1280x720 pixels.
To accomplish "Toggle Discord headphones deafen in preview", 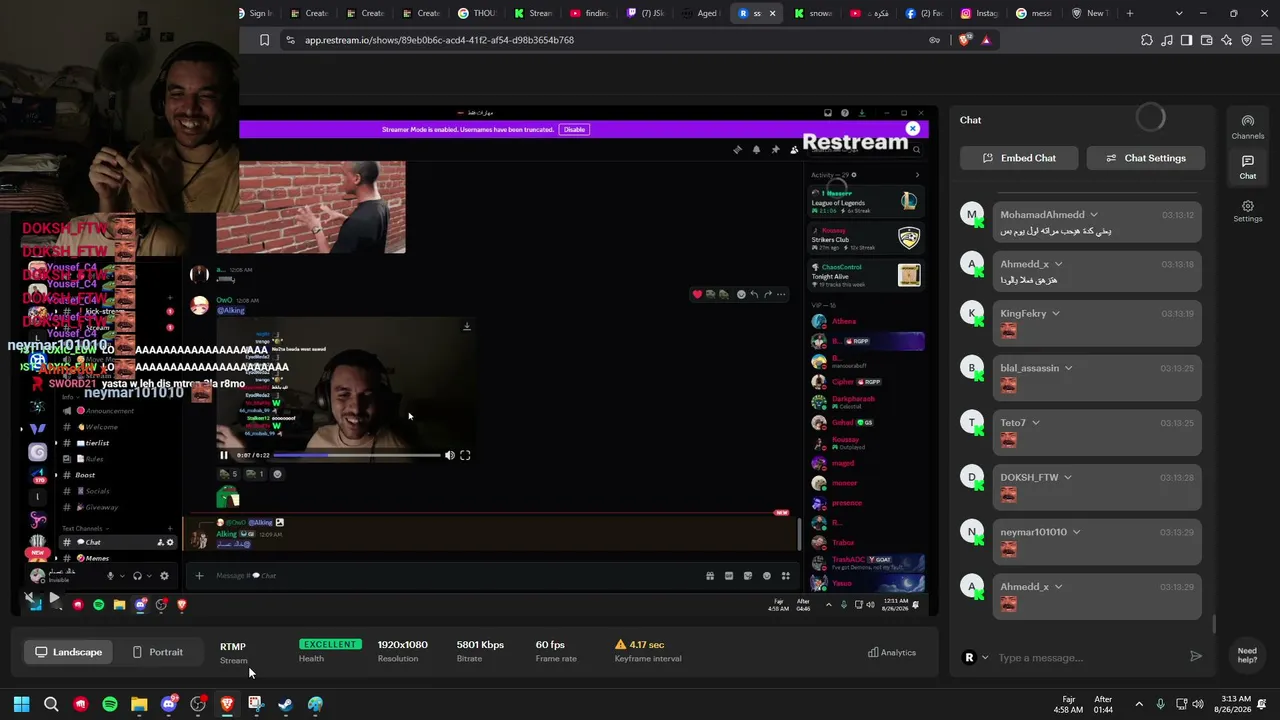I will tap(137, 575).
